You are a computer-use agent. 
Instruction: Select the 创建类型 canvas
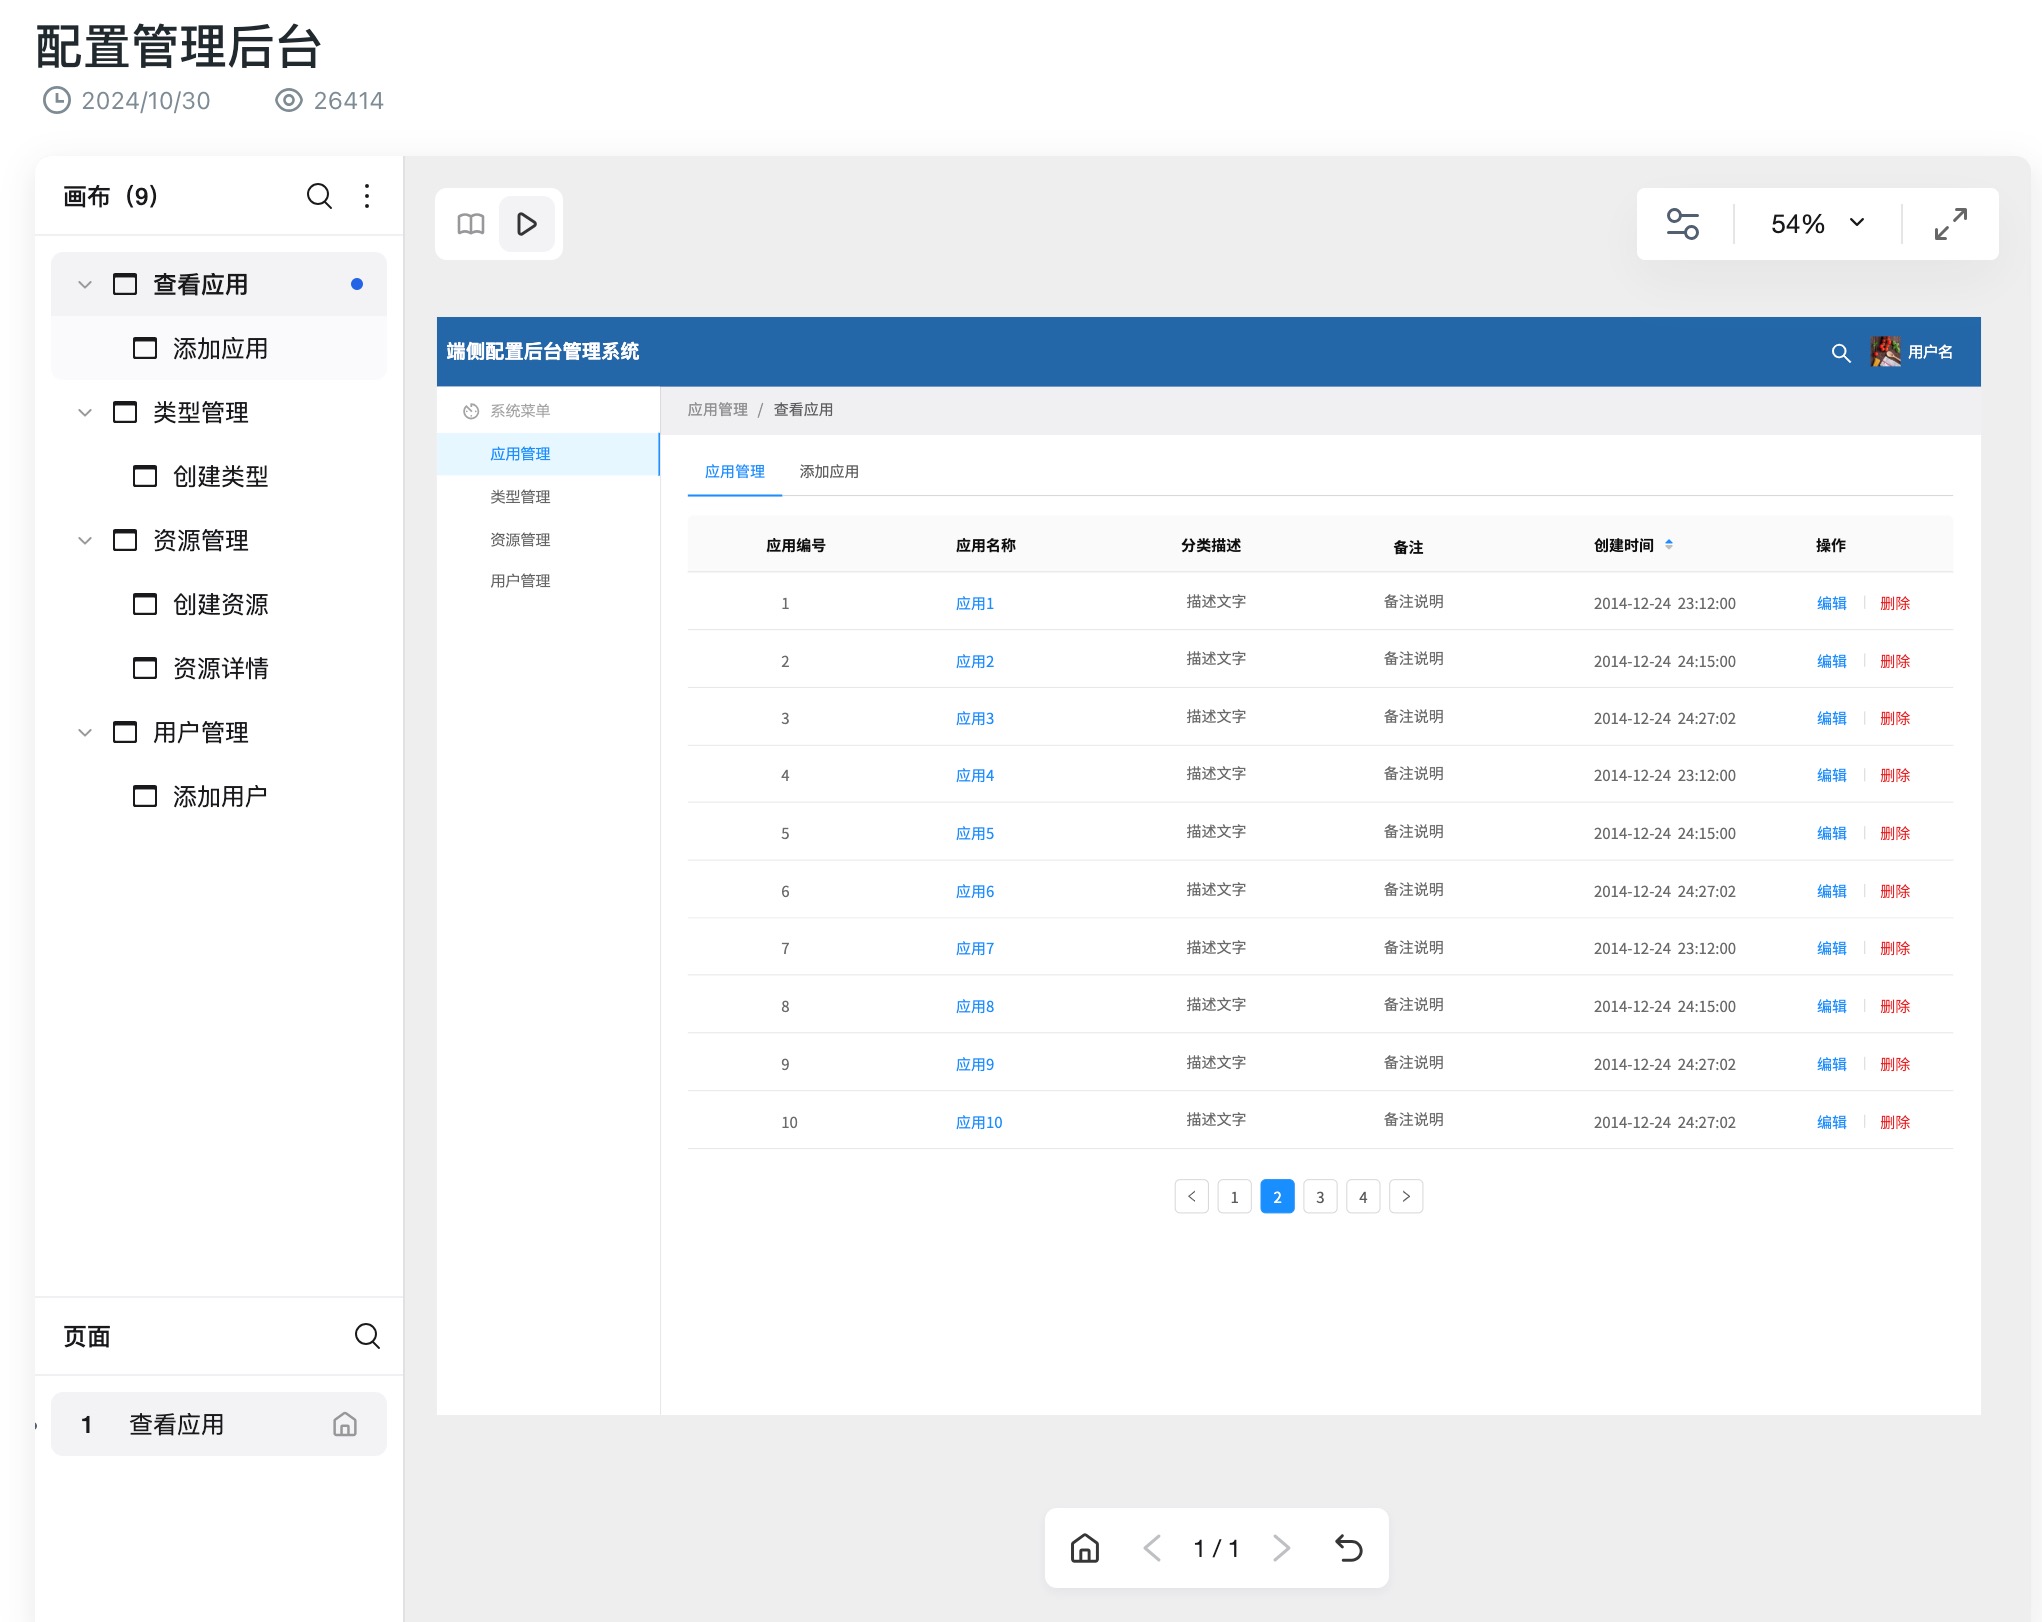[219, 476]
